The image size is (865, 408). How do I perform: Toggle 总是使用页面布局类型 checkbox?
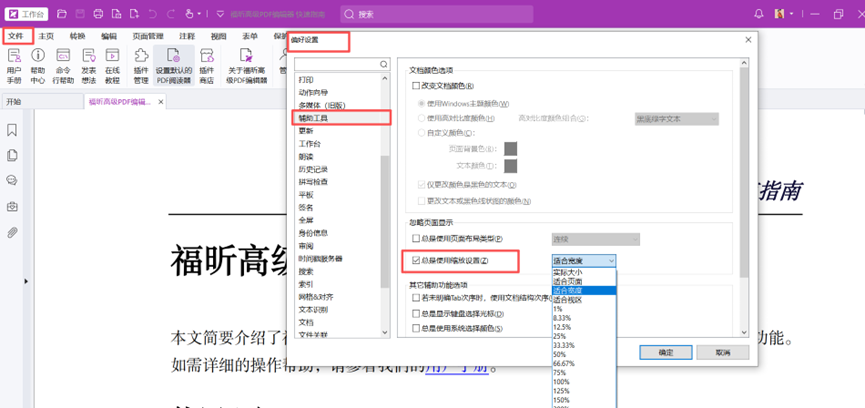[415, 239]
